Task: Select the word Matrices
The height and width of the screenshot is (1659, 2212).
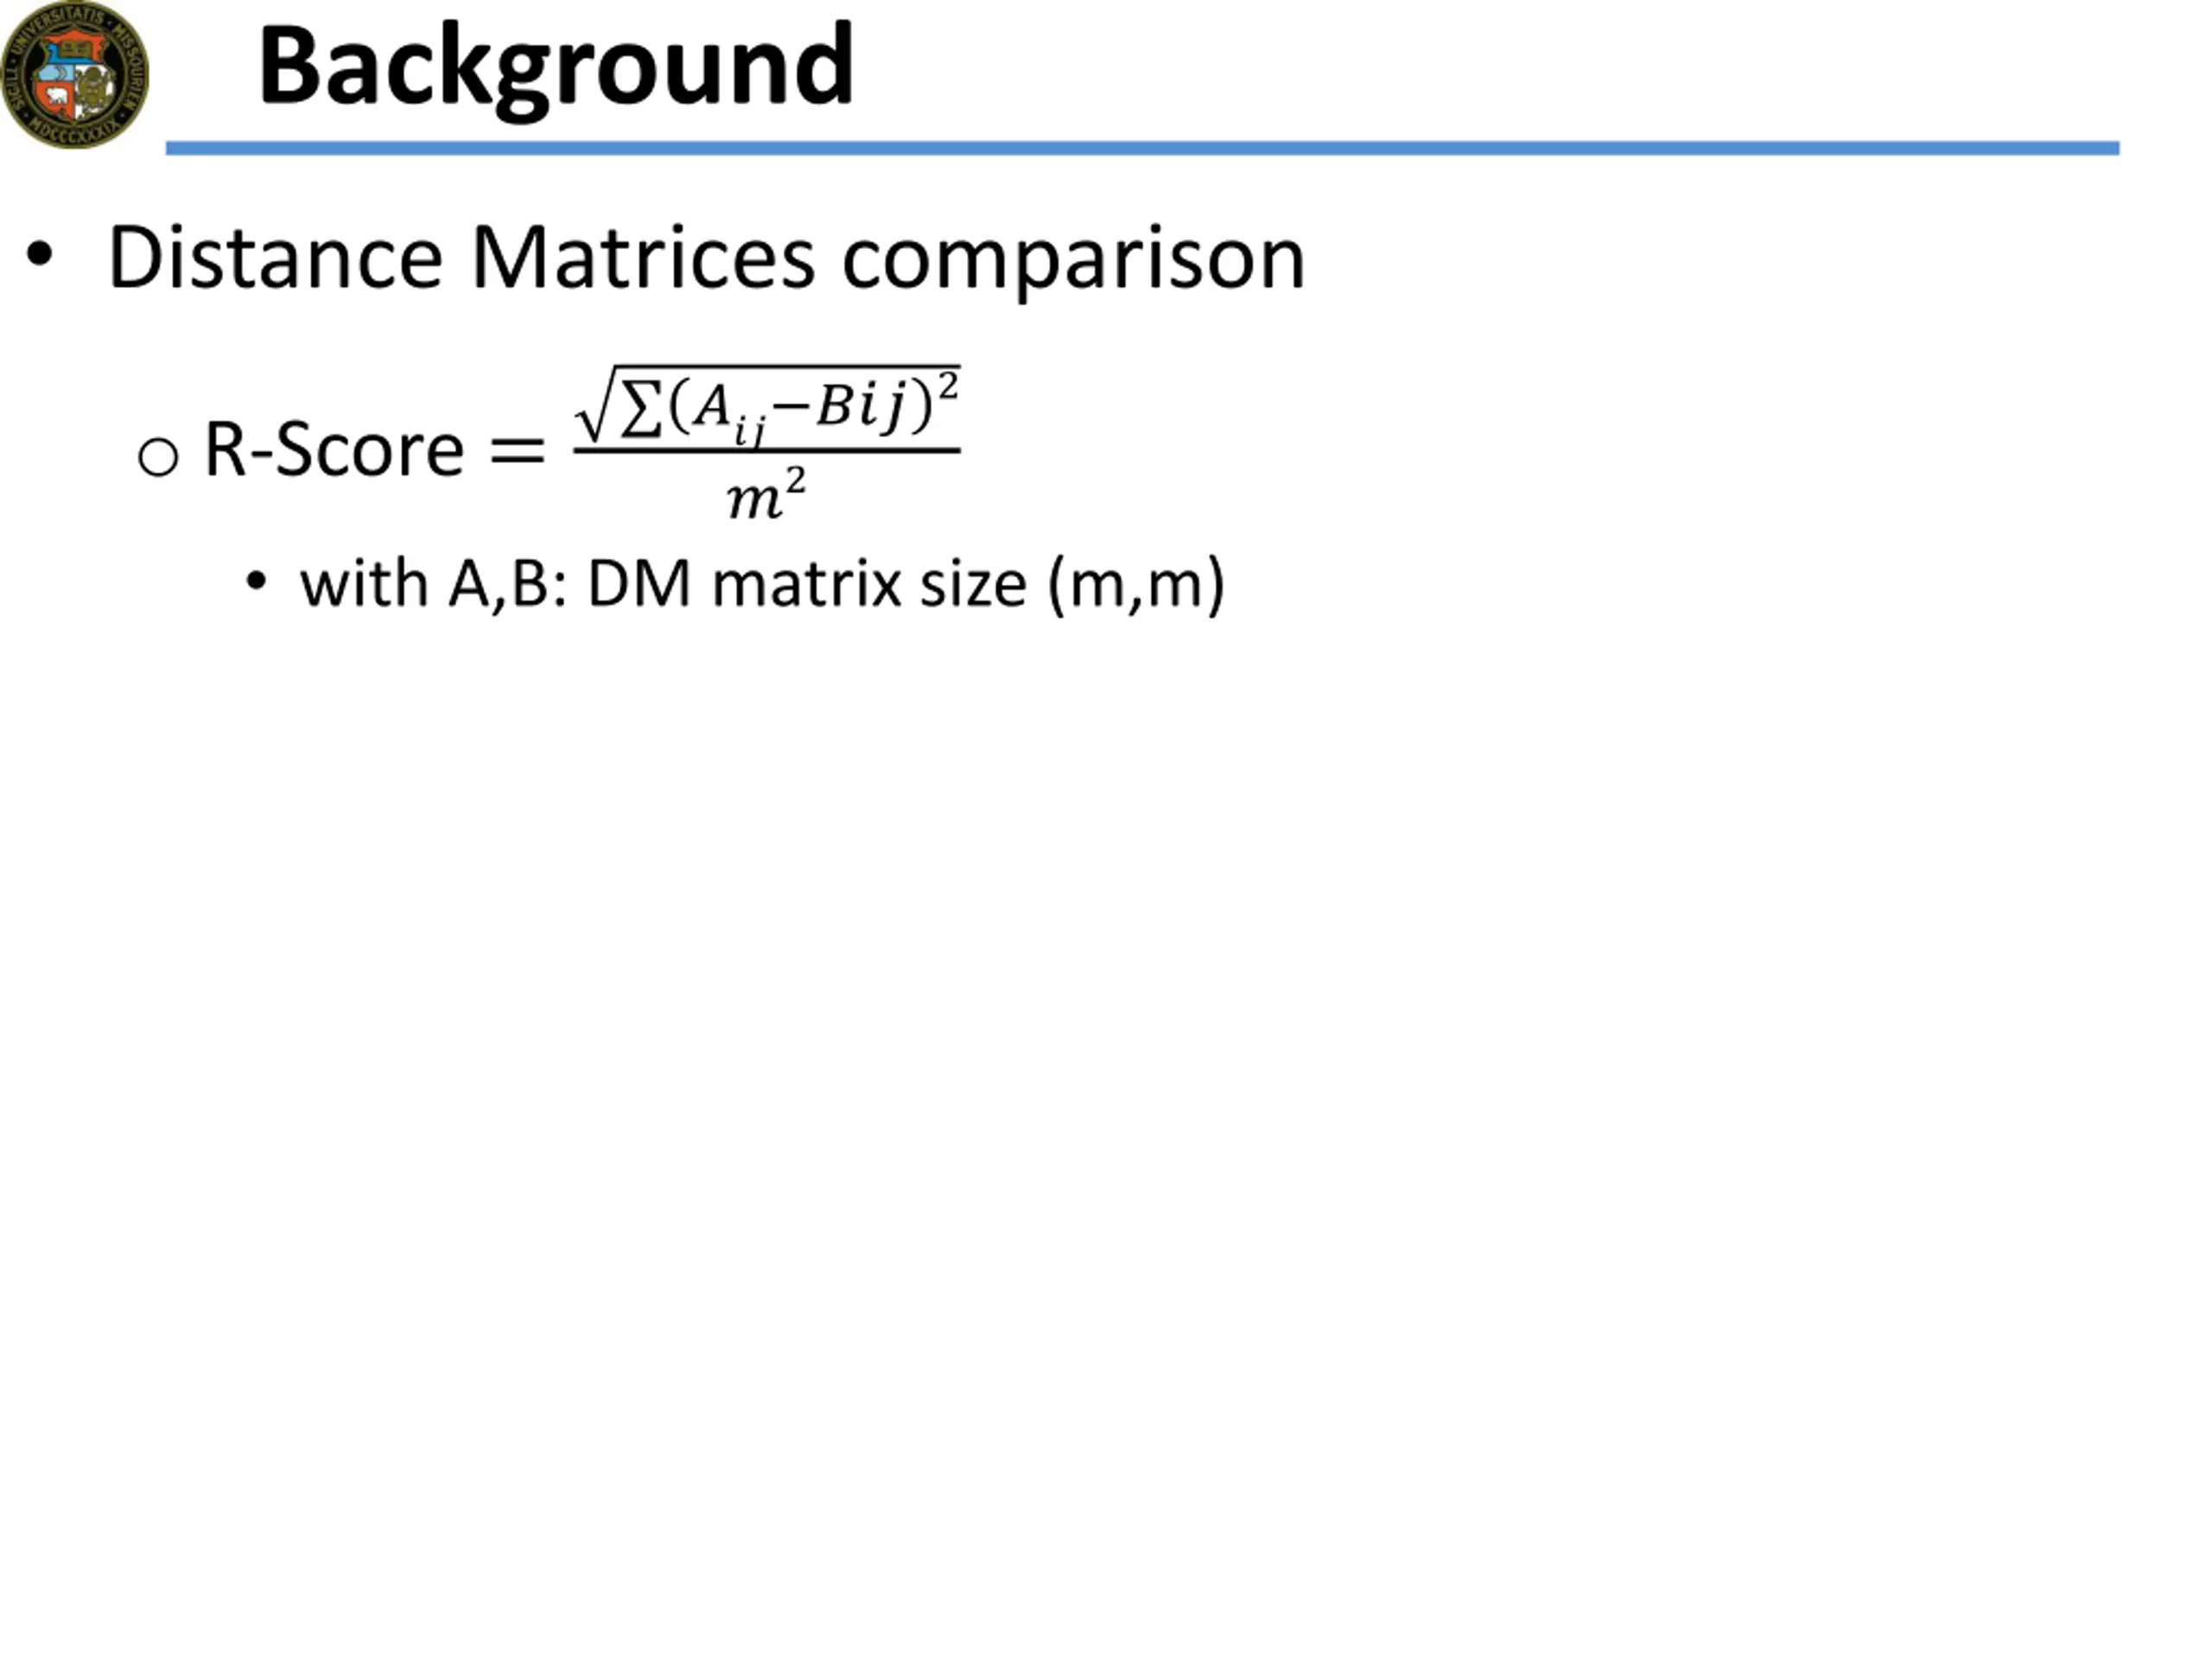Action: point(643,258)
